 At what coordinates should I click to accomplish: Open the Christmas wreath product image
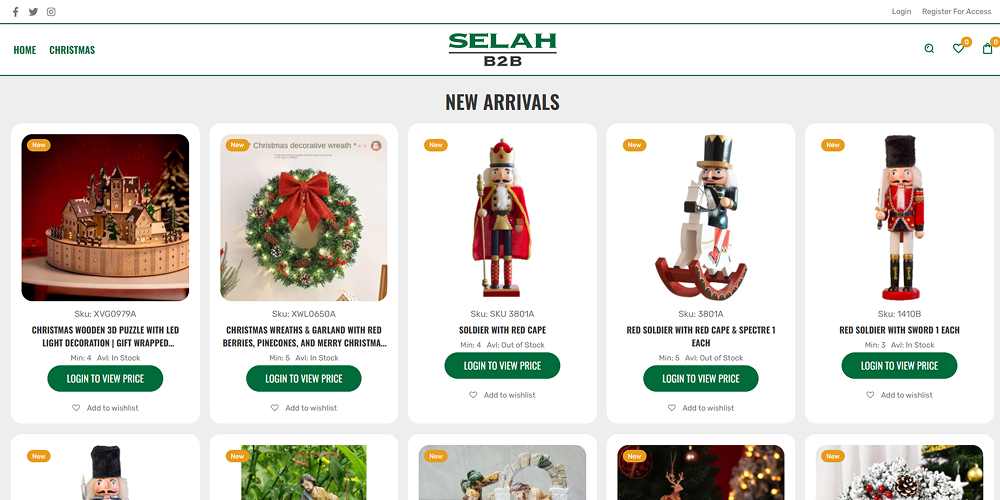[304, 217]
